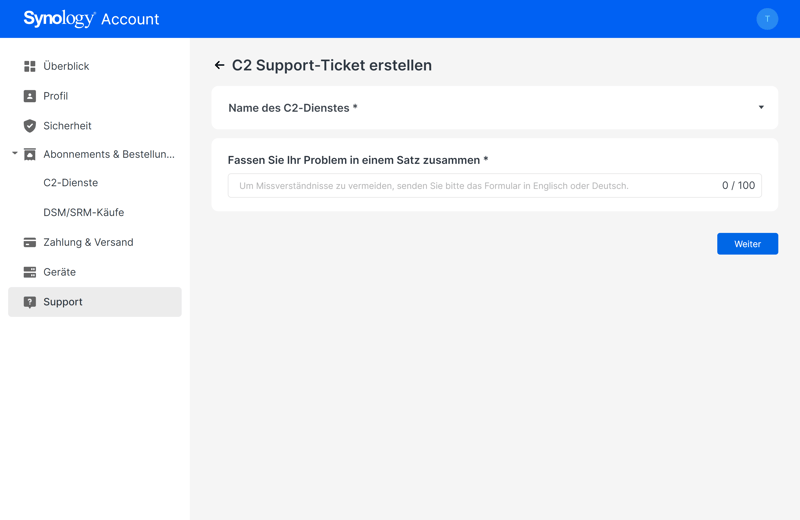Image resolution: width=800 pixels, height=520 pixels.
Task: Click the Synology Account logo
Action: 91,19
